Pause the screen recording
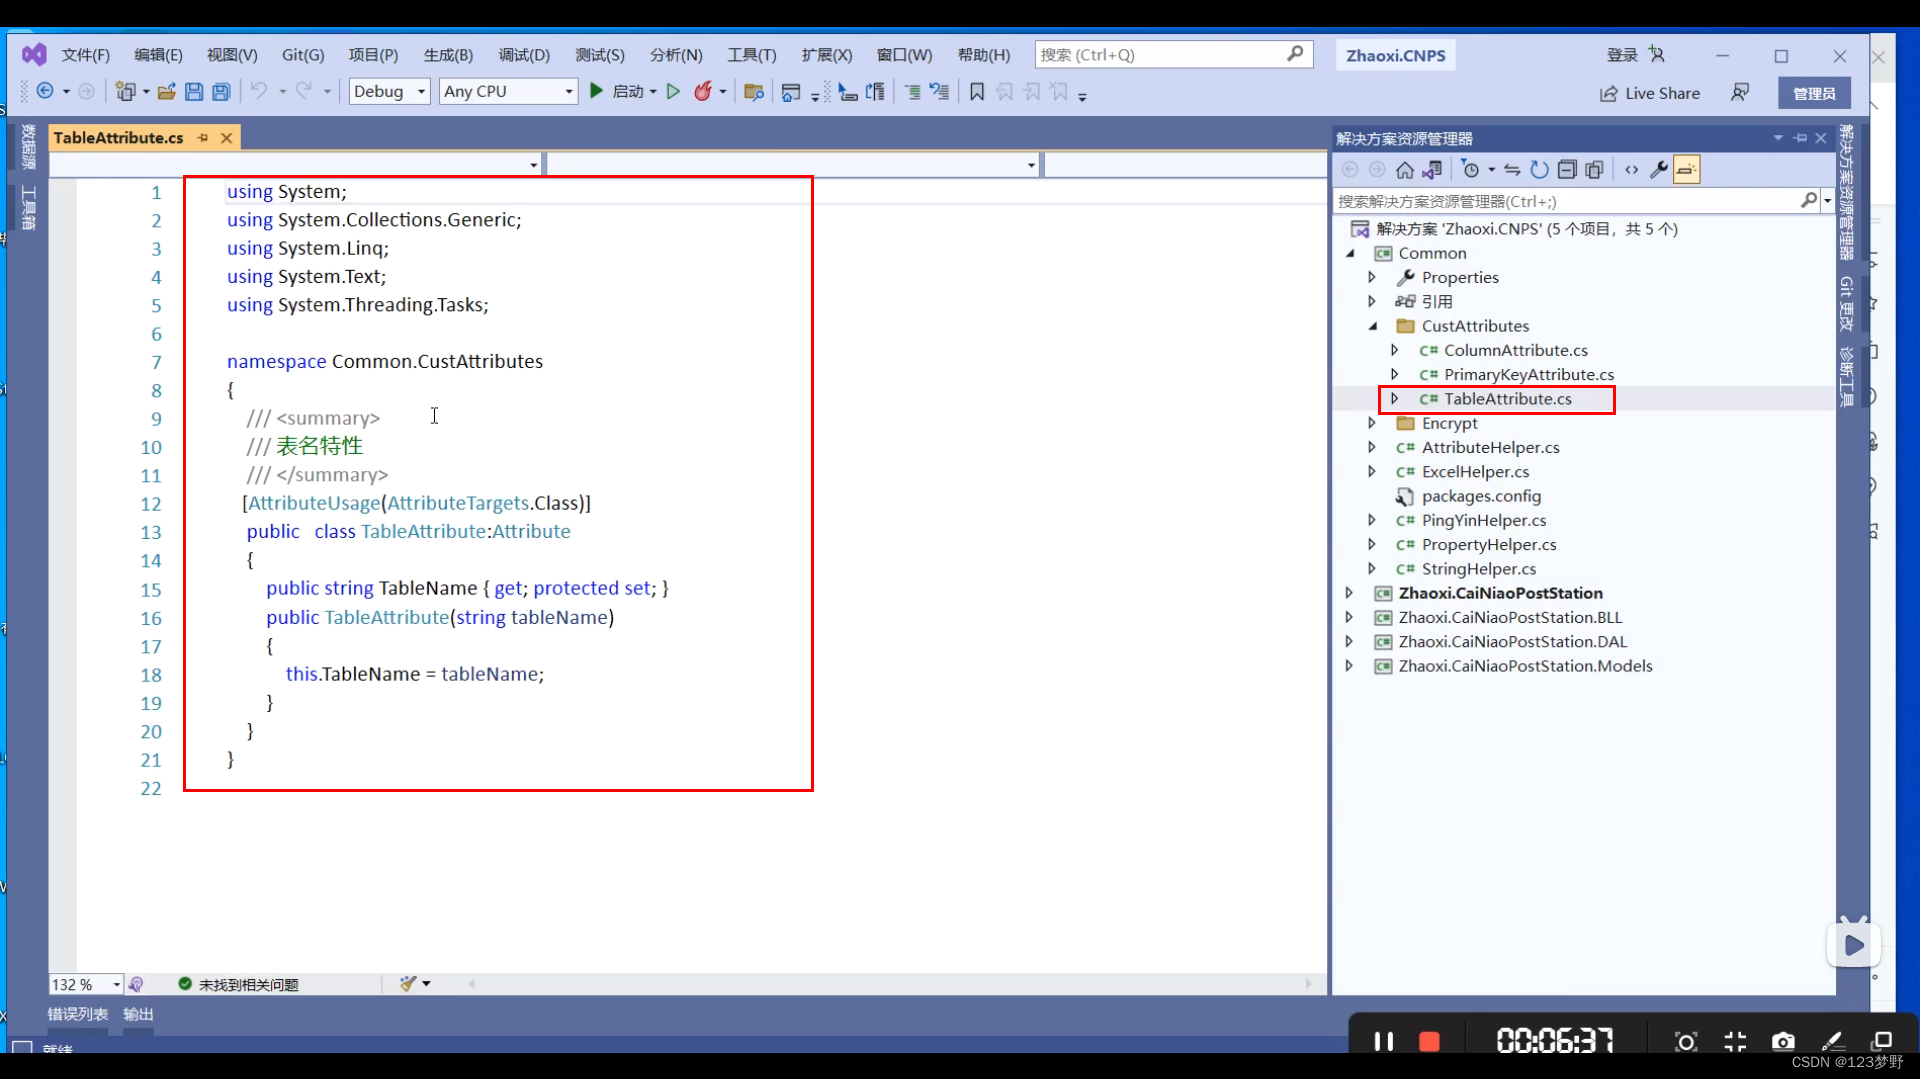Screen dimensions: 1920x1079 (1384, 1041)
